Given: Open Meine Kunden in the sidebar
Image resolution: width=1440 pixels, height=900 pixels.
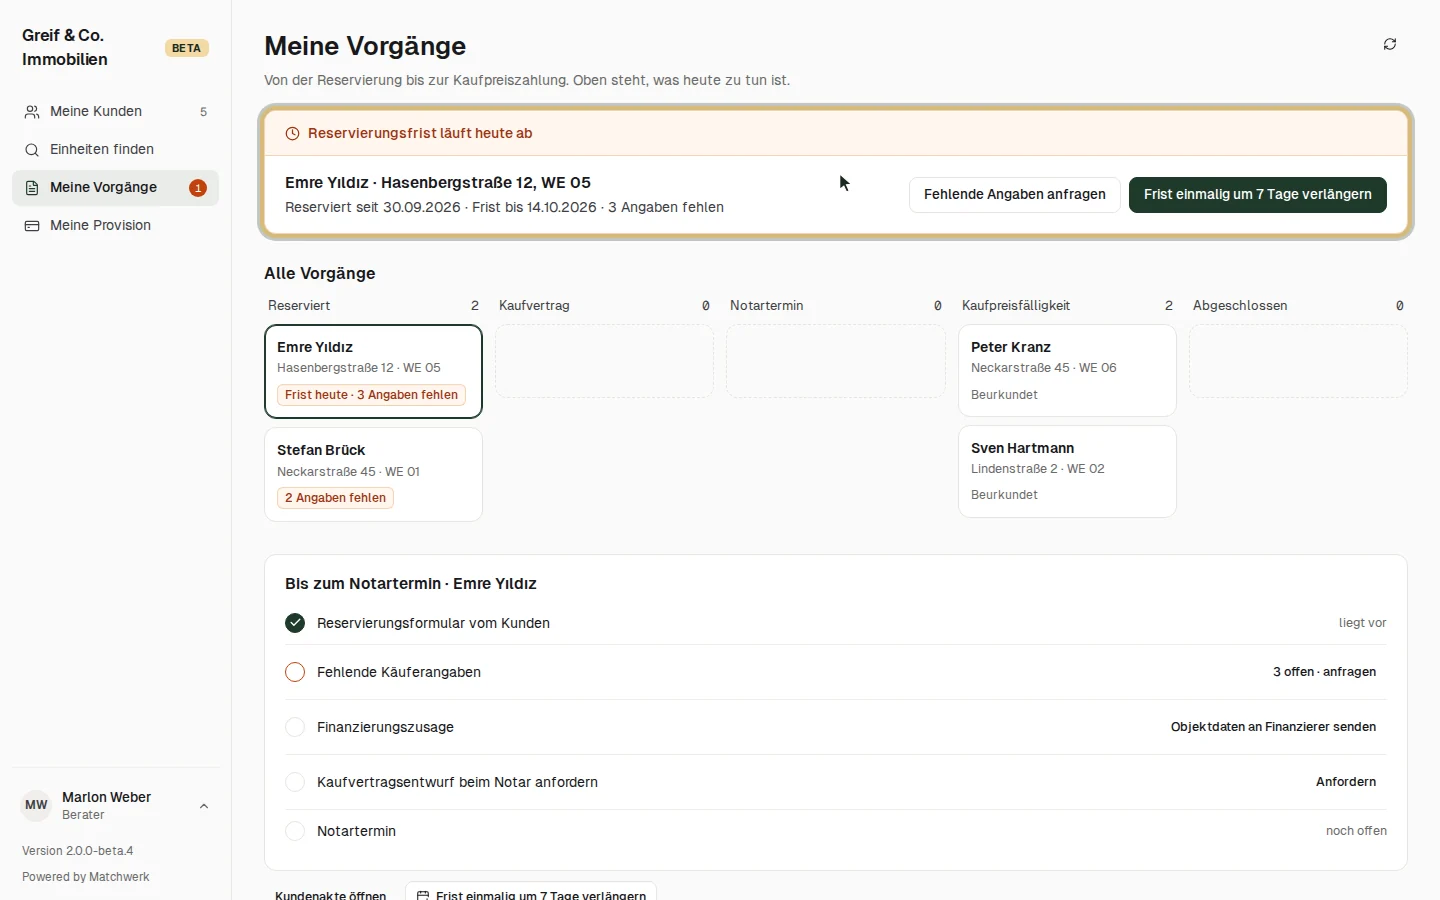Looking at the screenshot, I should (116, 112).
